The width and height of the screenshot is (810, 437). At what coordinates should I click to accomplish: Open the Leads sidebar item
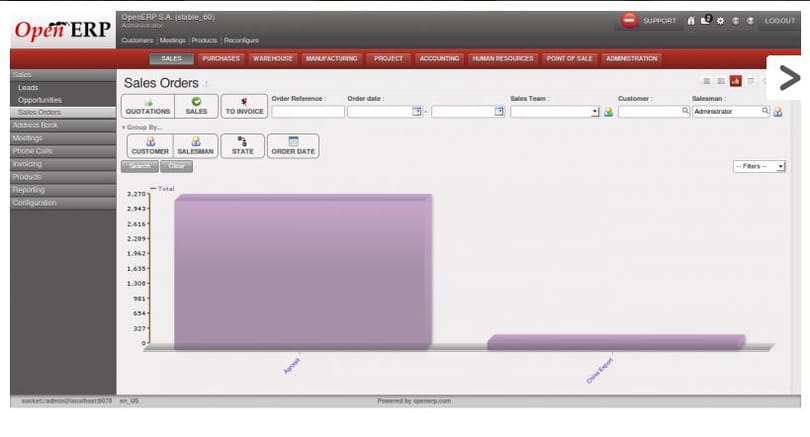[x=28, y=88]
